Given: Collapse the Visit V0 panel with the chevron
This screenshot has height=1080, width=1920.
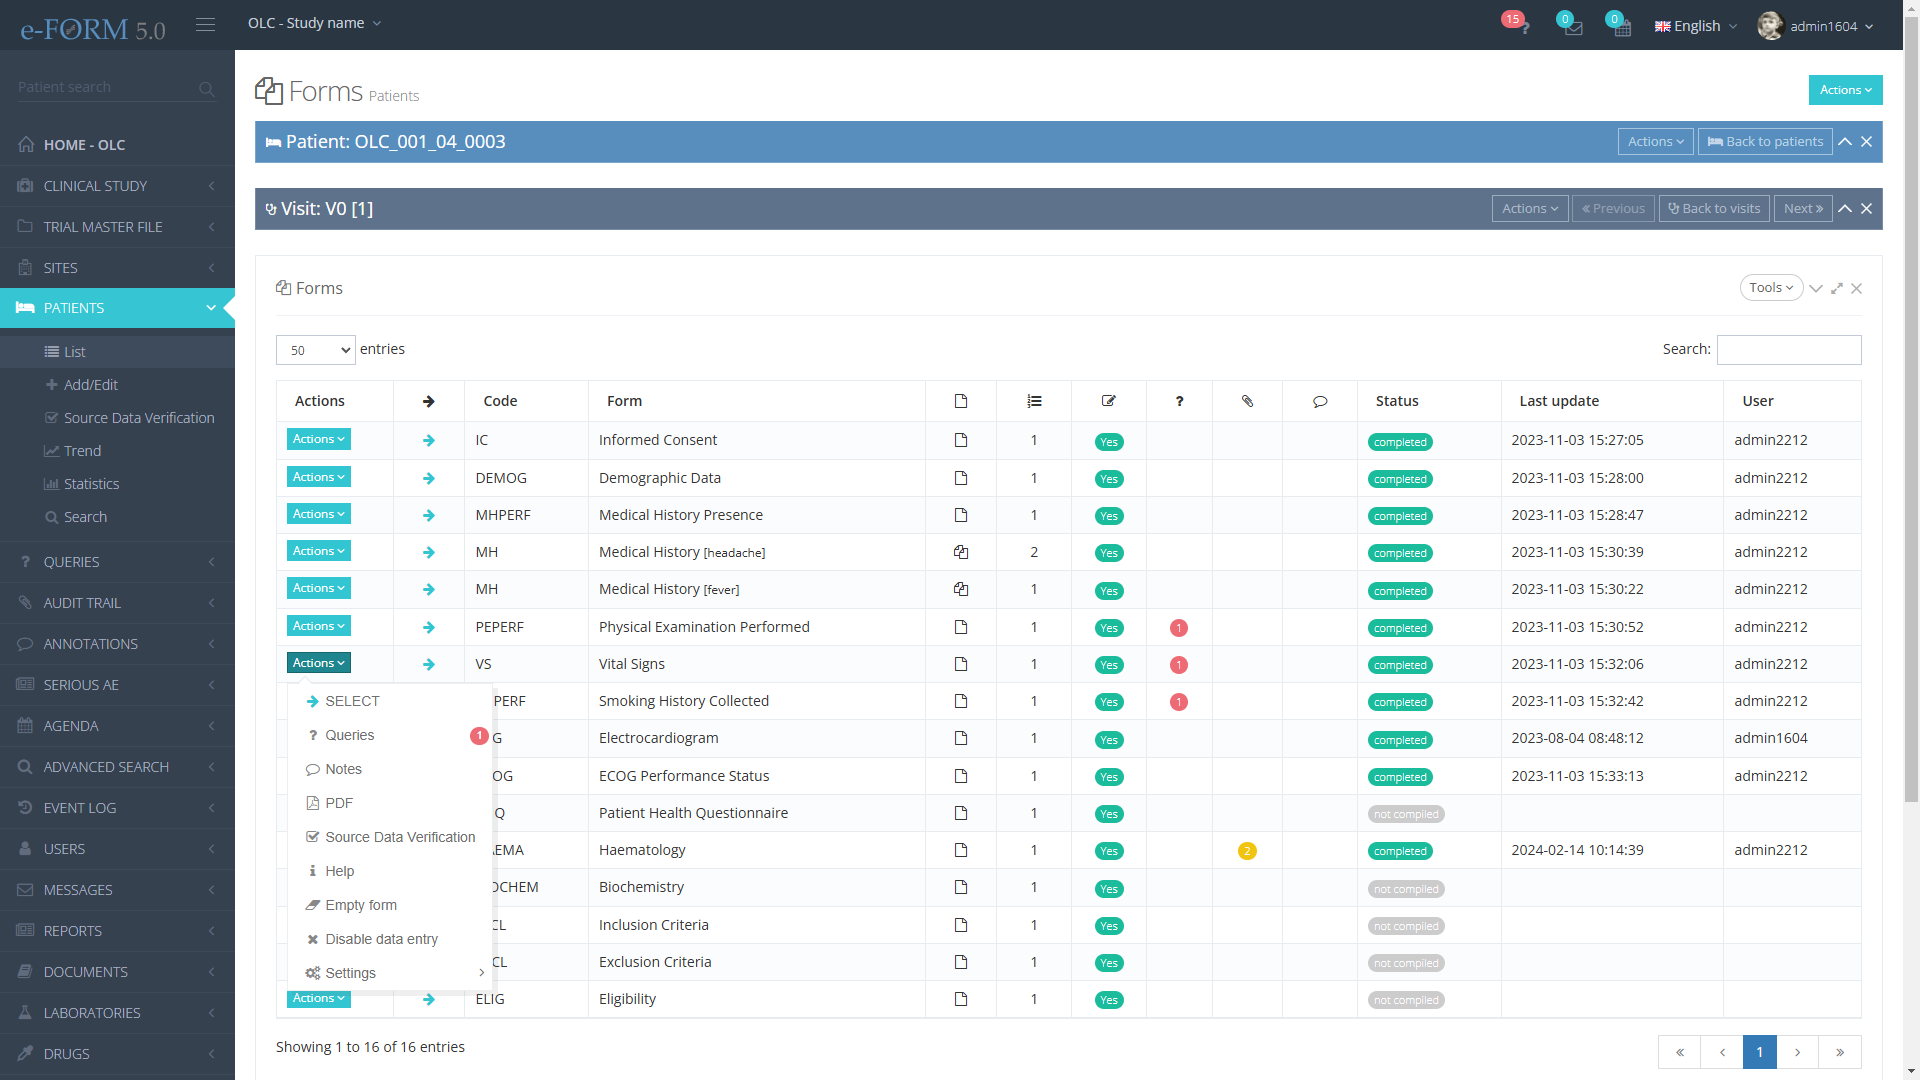Looking at the screenshot, I should [1845, 209].
